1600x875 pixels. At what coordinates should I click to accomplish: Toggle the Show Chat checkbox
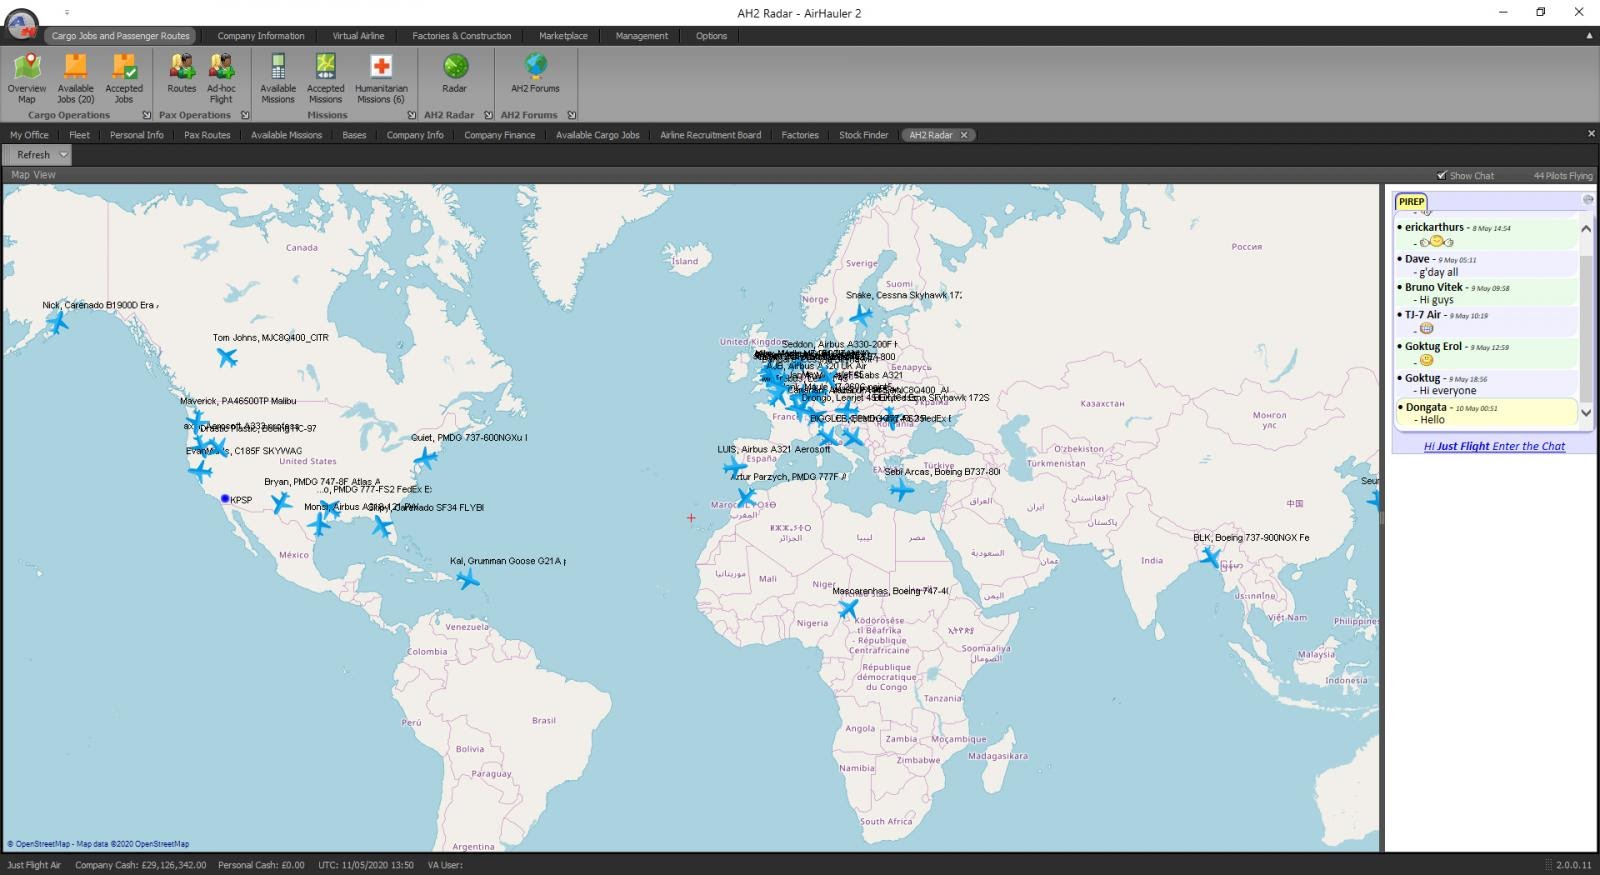(1441, 175)
